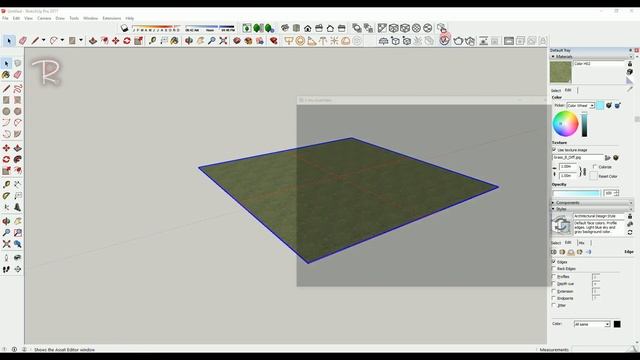
Task: Enable the Depth cue checkbox
Action: [x=554, y=284]
